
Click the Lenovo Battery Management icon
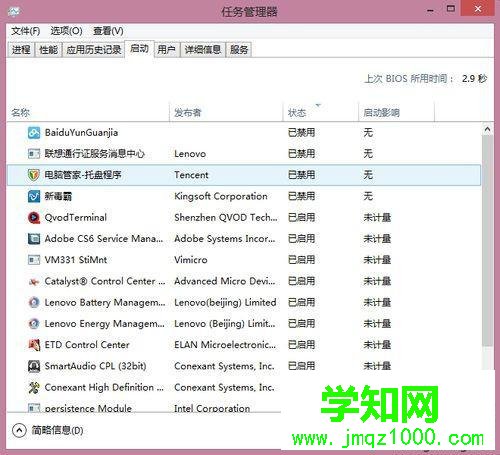[x=34, y=302]
